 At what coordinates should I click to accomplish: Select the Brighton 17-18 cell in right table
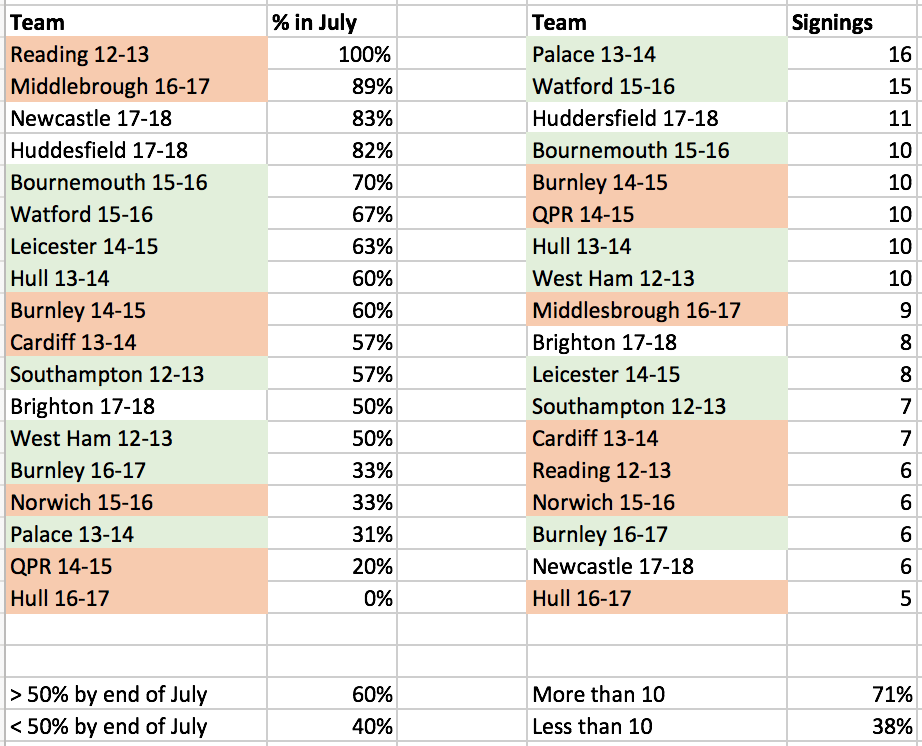657,342
